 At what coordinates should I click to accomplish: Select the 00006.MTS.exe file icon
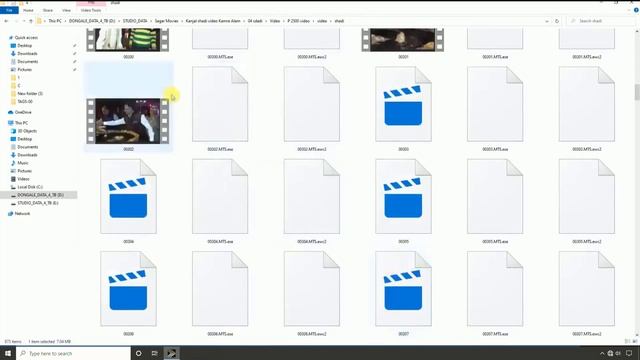pos(220,289)
